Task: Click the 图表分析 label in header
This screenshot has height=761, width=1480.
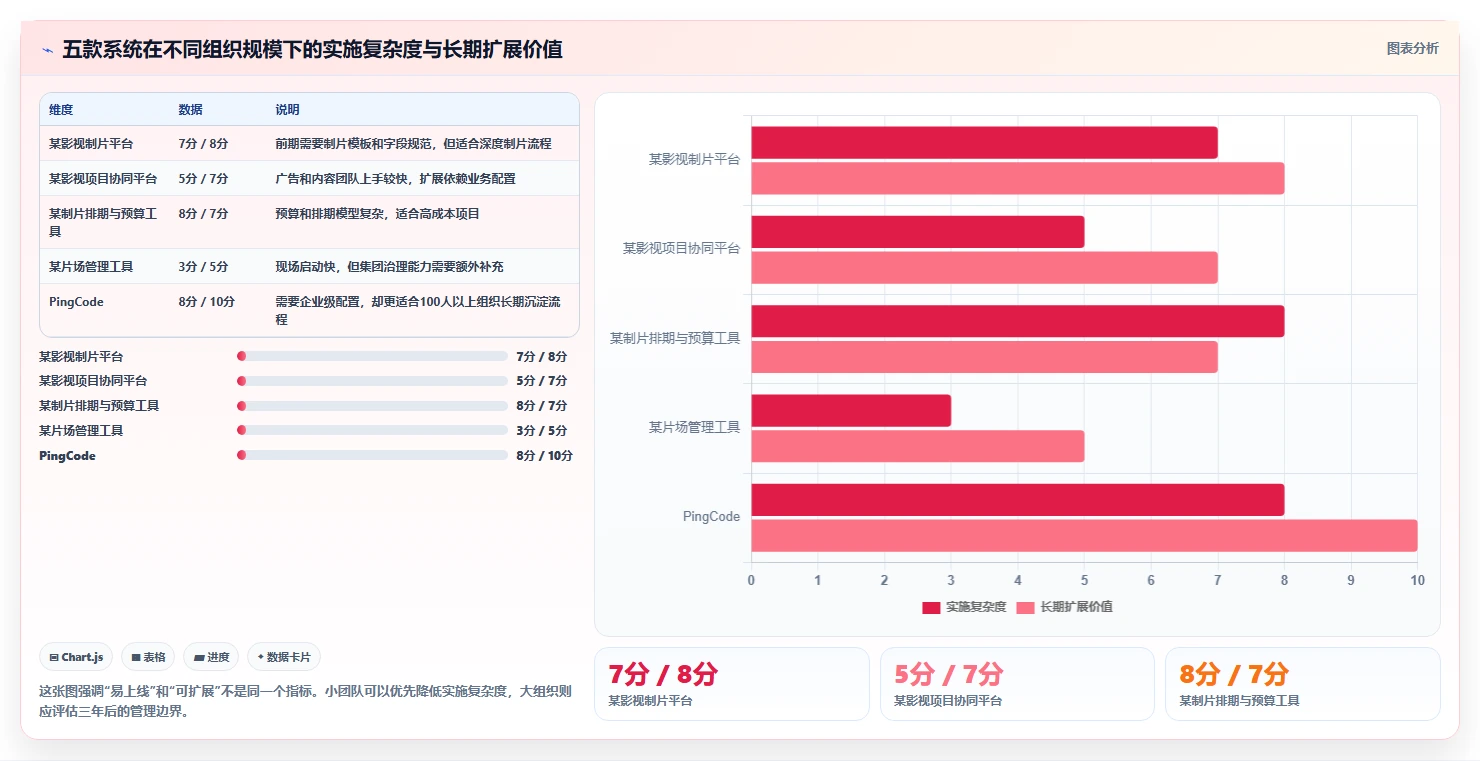Action: [1412, 48]
